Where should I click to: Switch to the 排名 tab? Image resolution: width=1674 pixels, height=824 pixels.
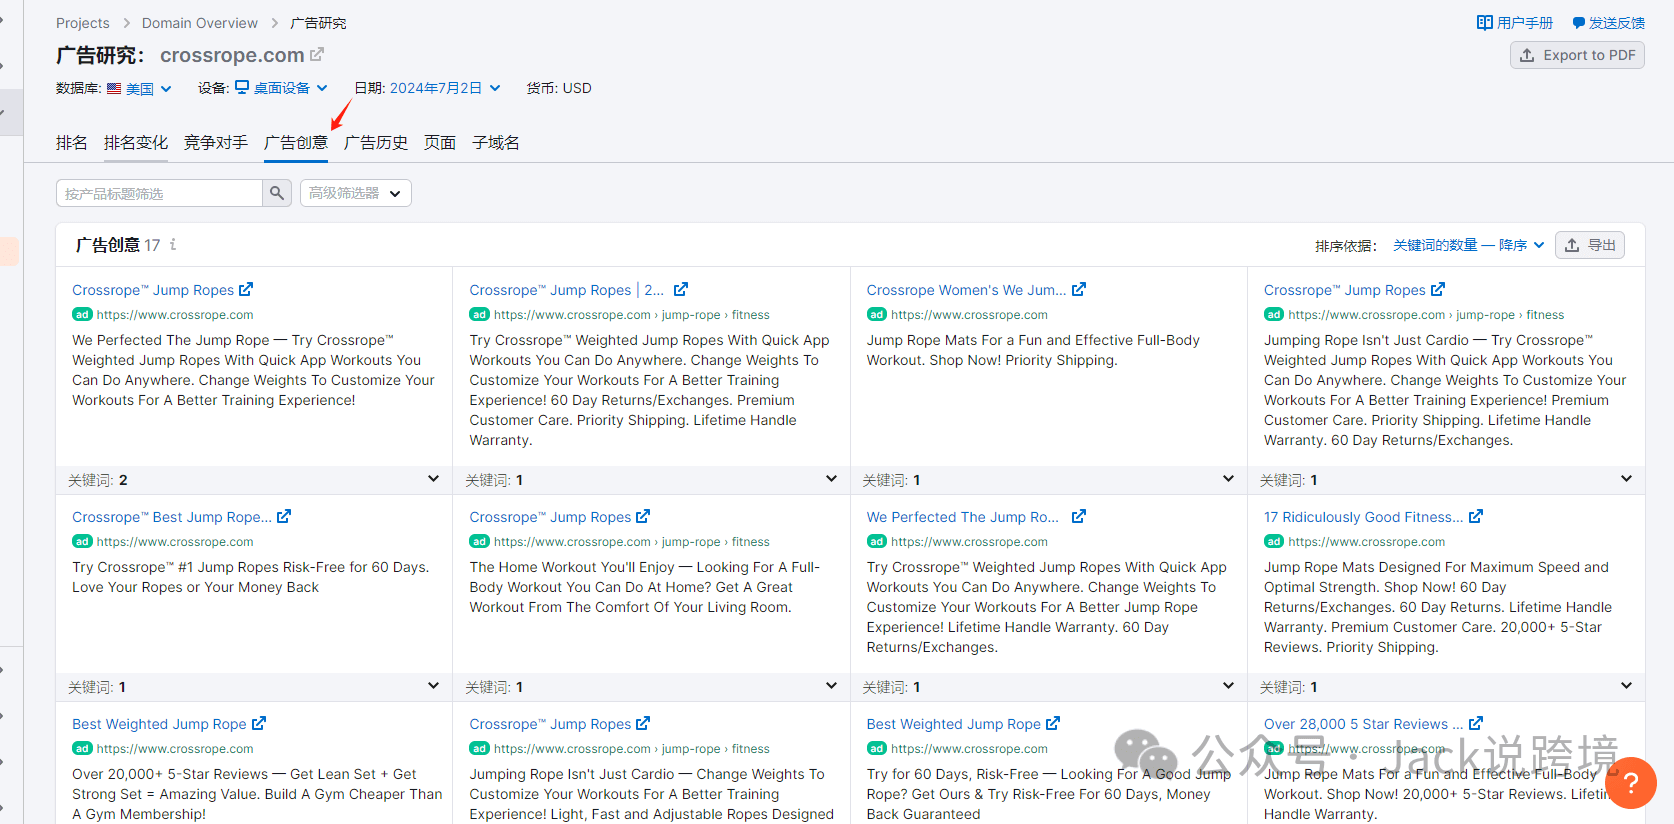72,143
